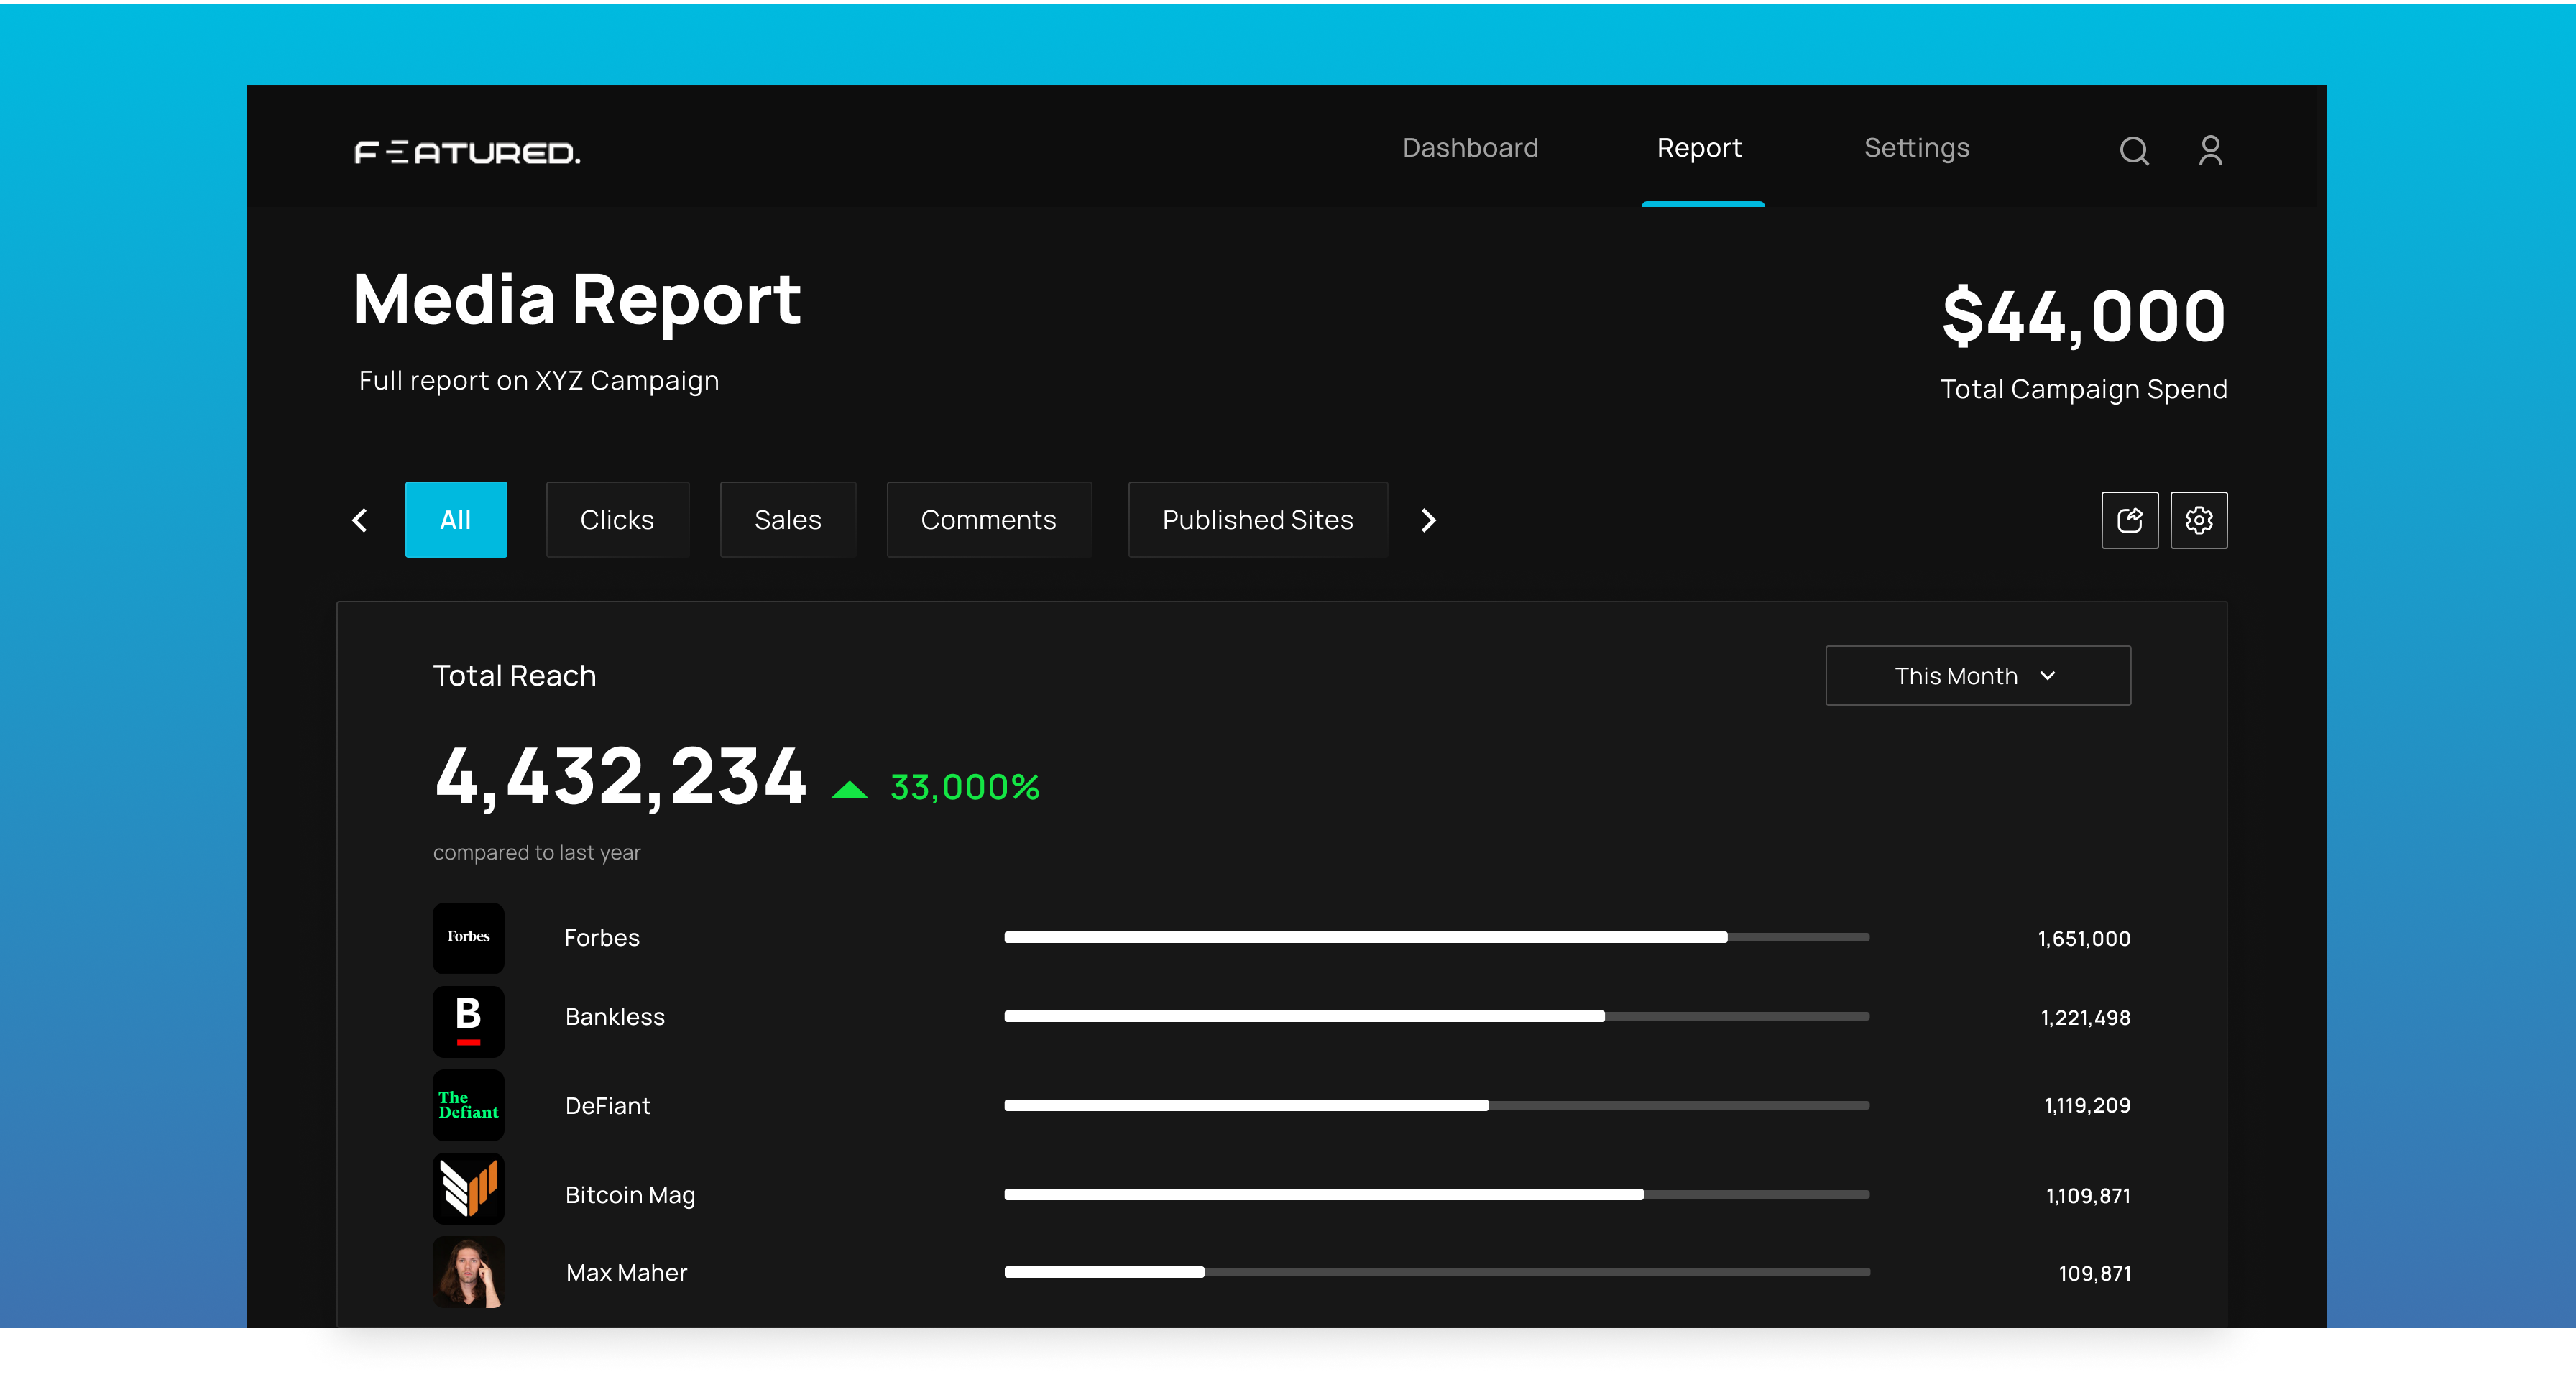Click the Max Maher avatar photo
This screenshot has height=1377, width=2576.
coord(468,1272)
